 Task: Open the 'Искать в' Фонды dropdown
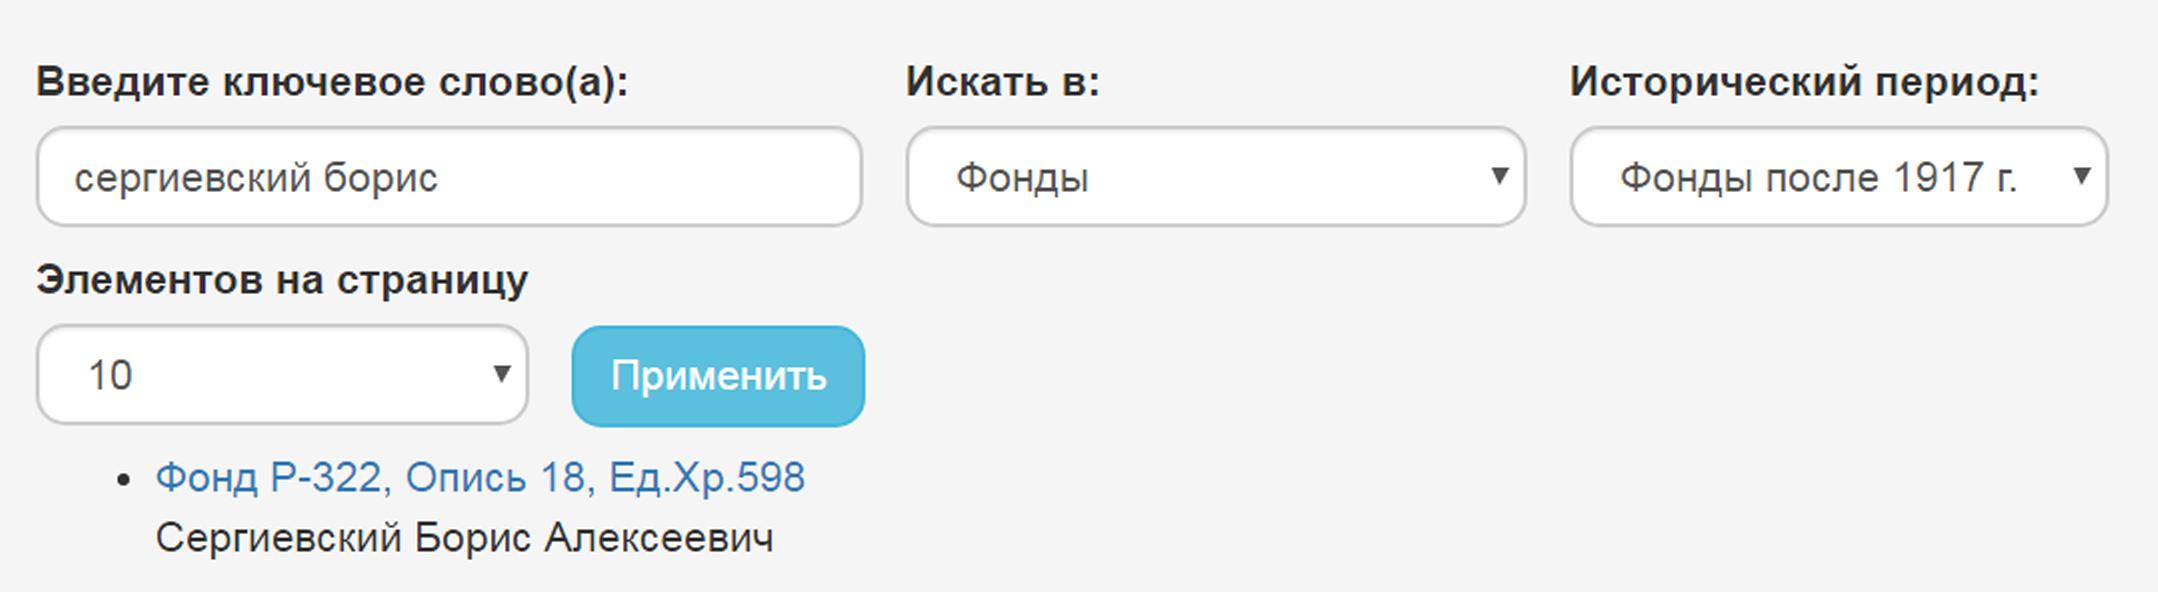[1215, 177]
